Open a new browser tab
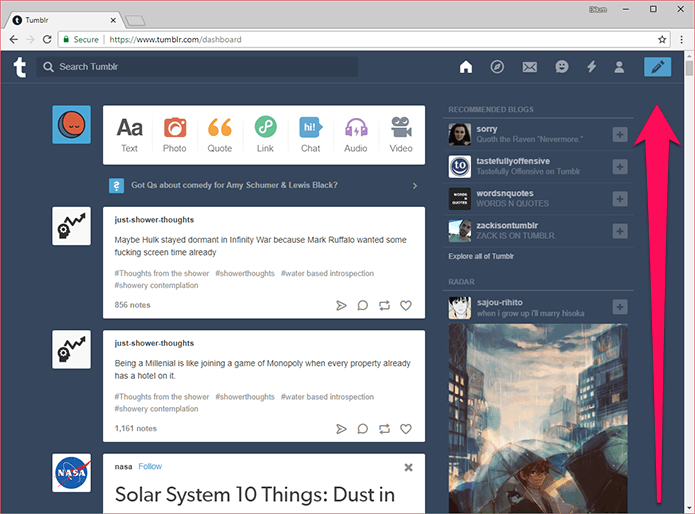This screenshot has width=695, height=514. tap(135, 20)
